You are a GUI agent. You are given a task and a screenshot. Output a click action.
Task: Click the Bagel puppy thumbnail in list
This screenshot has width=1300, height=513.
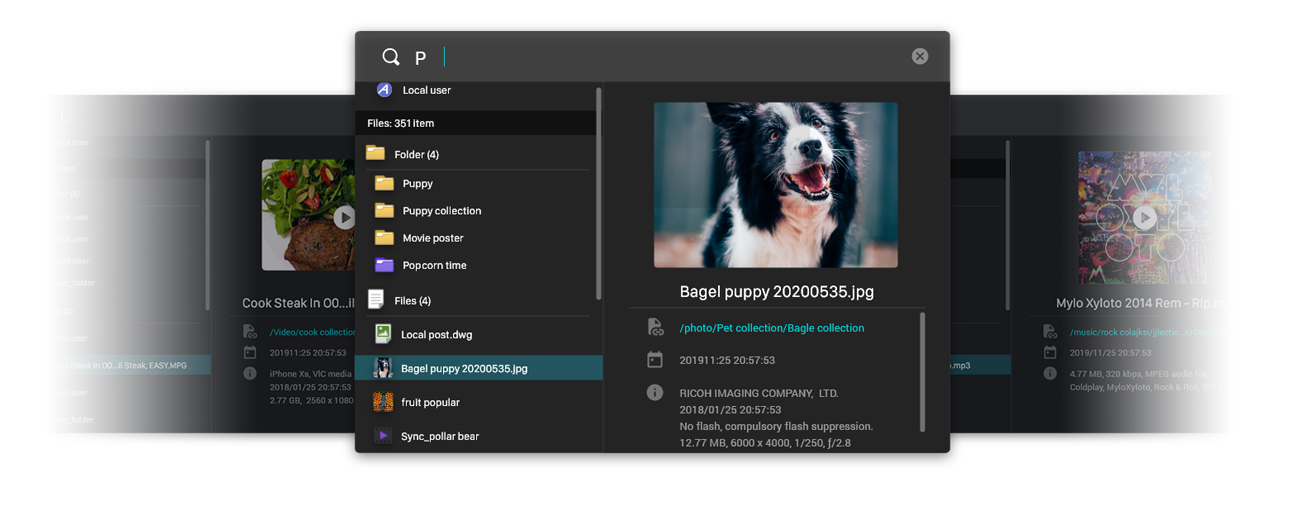pyautogui.click(x=383, y=368)
